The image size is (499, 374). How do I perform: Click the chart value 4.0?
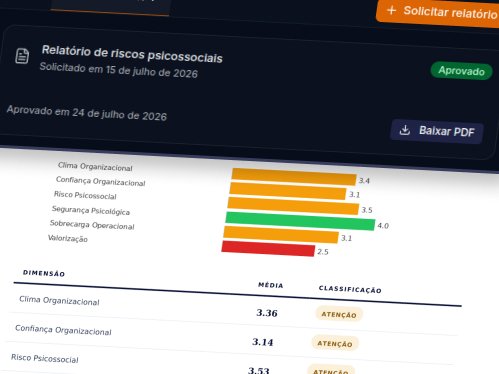coord(383,226)
